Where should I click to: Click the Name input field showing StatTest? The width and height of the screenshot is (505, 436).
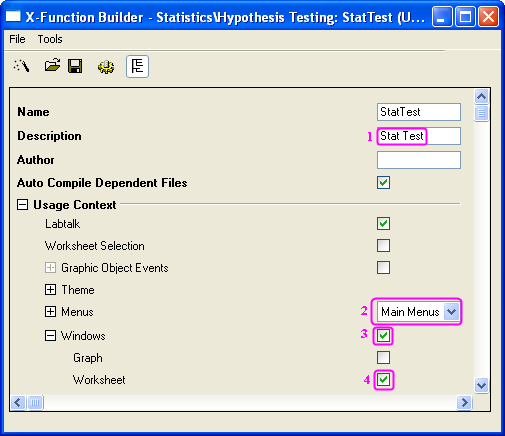(419, 112)
